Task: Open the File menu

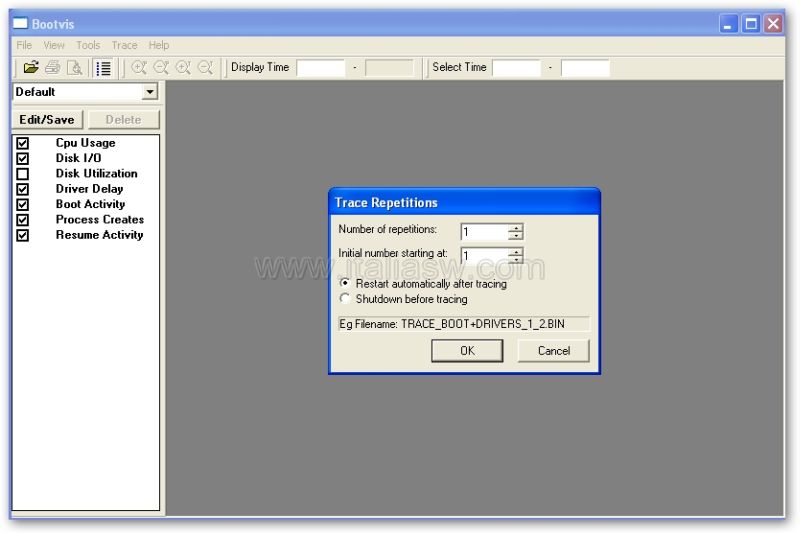Action: tap(24, 45)
